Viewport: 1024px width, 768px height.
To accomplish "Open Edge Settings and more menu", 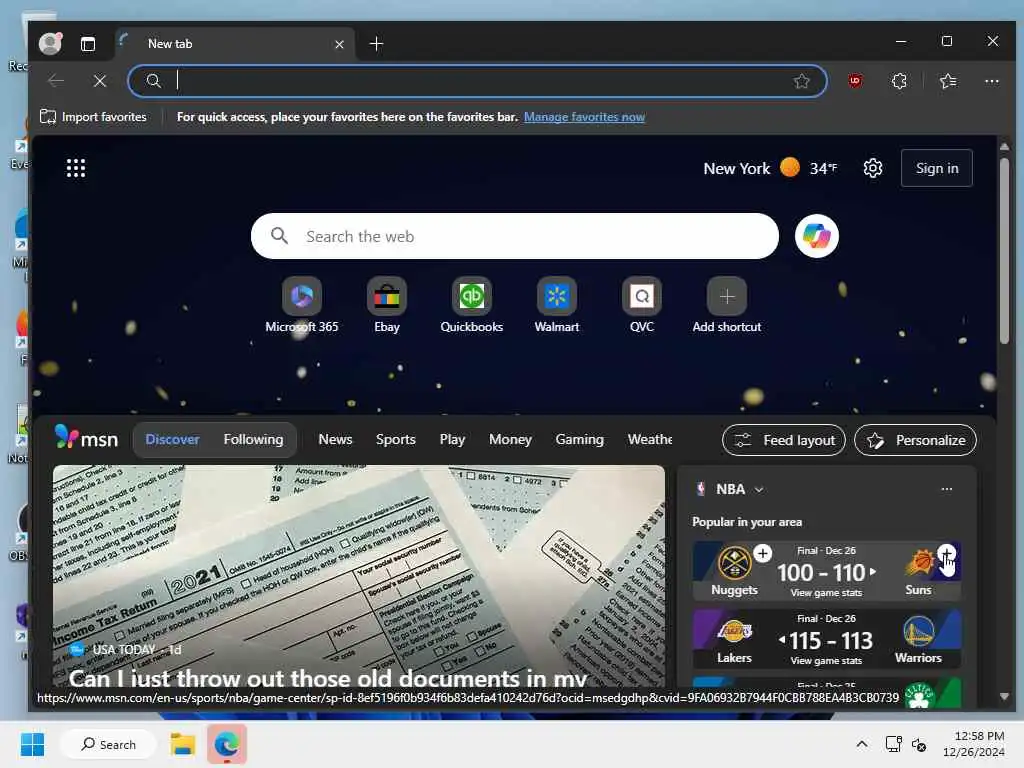I will [x=991, y=81].
